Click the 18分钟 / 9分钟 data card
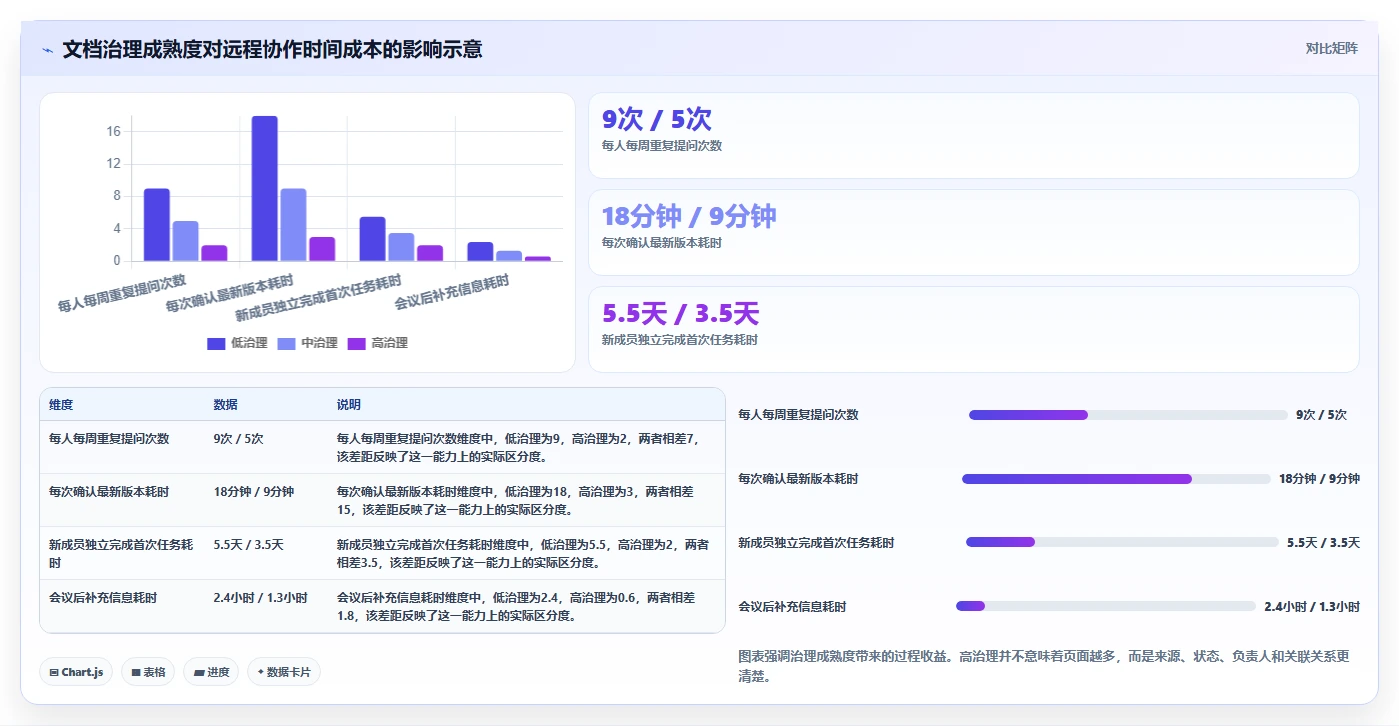Image resolution: width=1399 pixels, height=726 pixels. (x=973, y=232)
